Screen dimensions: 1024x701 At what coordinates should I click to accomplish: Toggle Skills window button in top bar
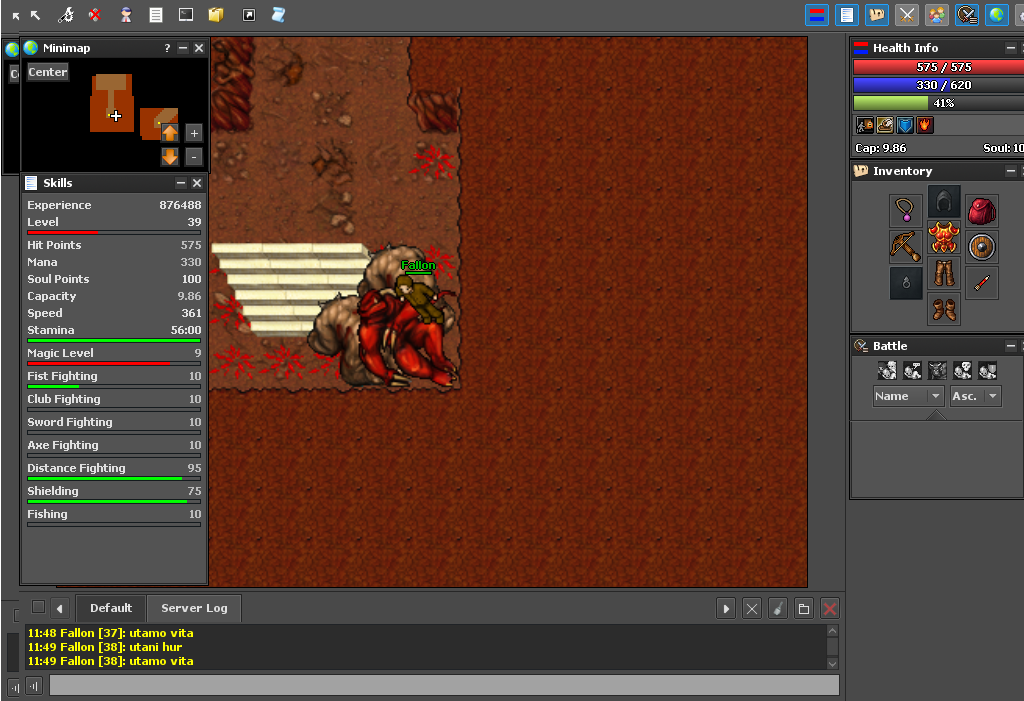(x=847, y=15)
